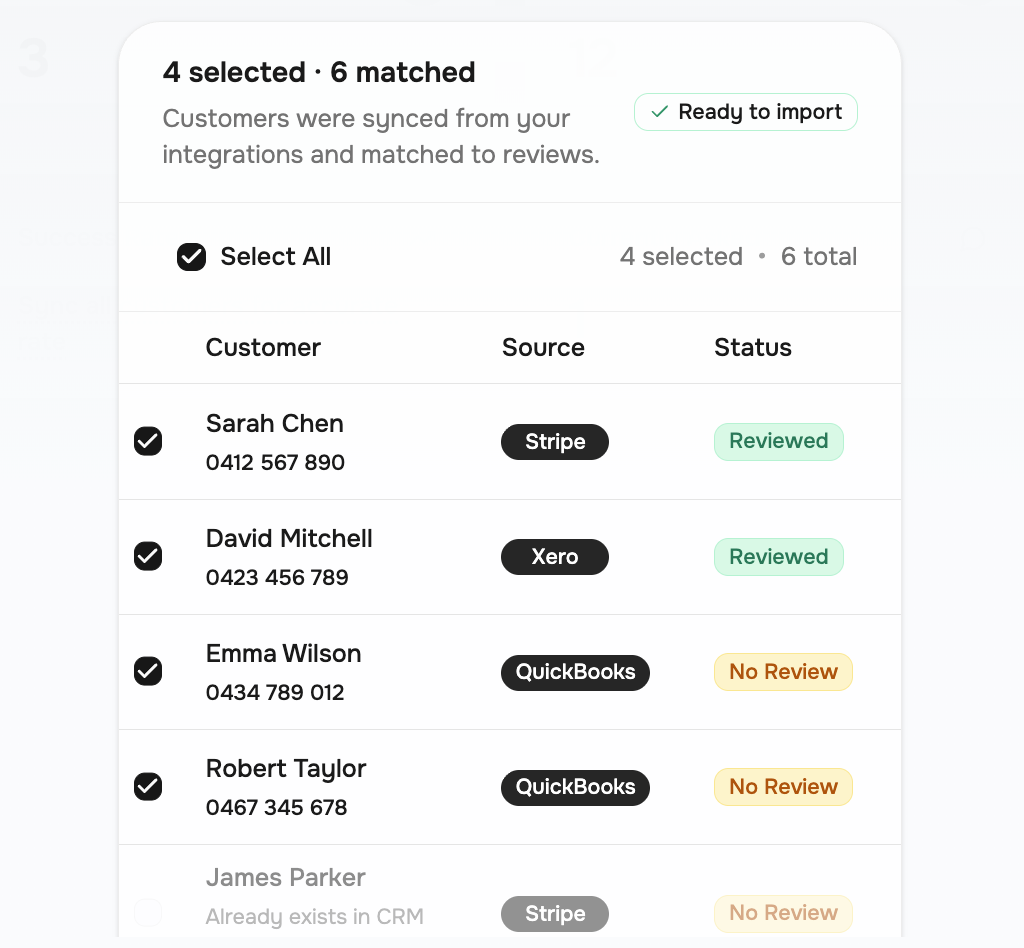This screenshot has height=948, width=1024.
Task: Click the QuickBooks pill on Robert Taylor's row
Action: tap(575, 787)
